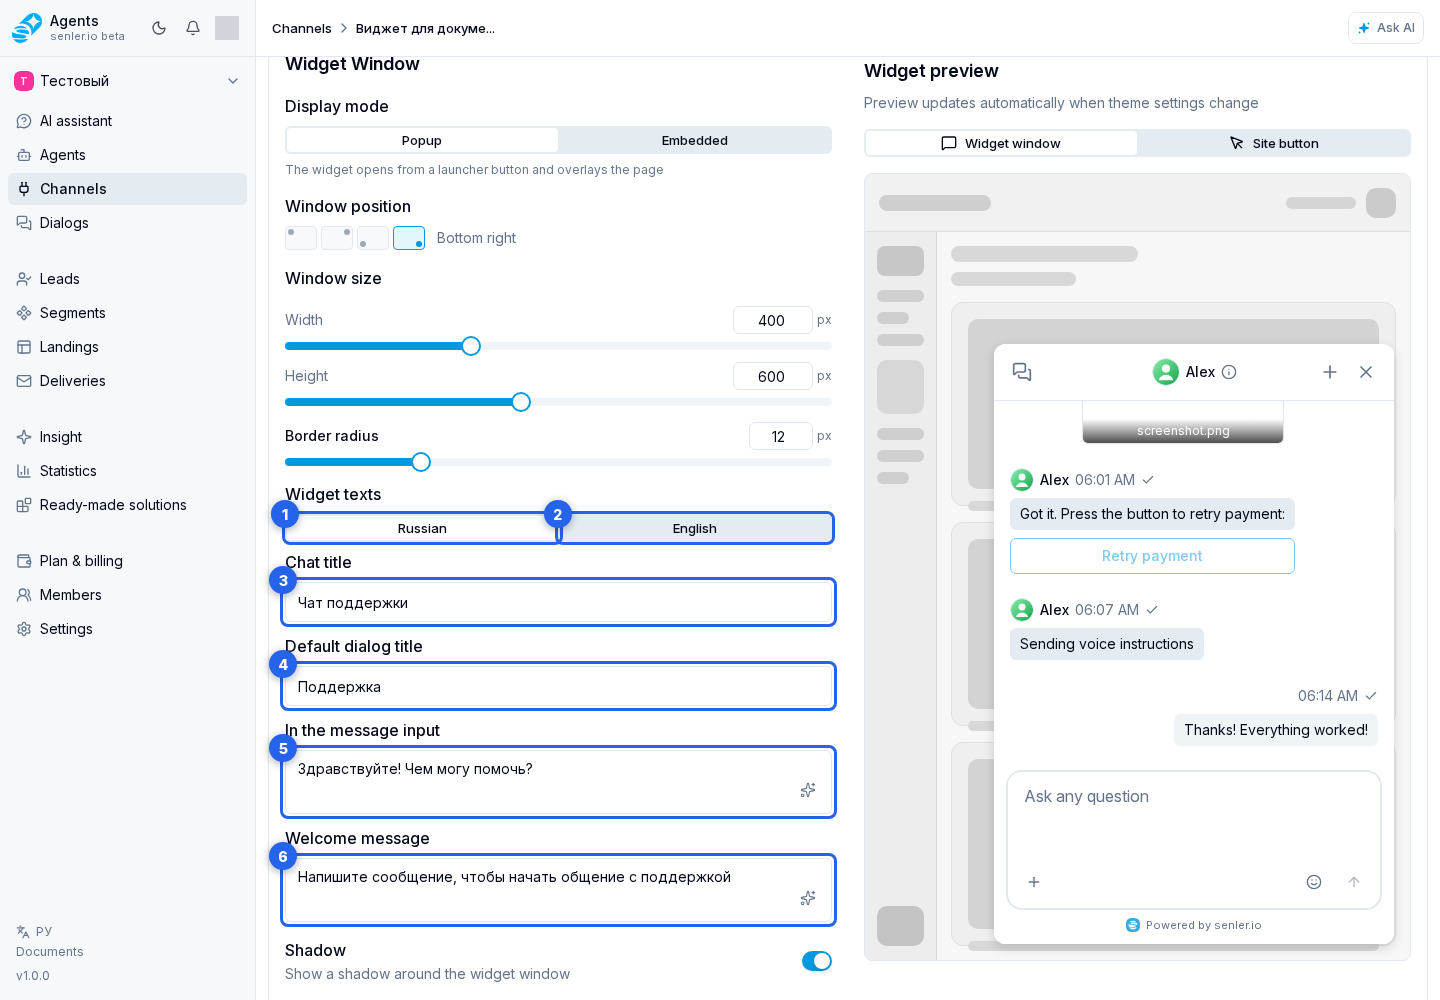Open the user avatar in header
The height and width of the screenshot is (1000, 1440).
(x=227, y=28)
